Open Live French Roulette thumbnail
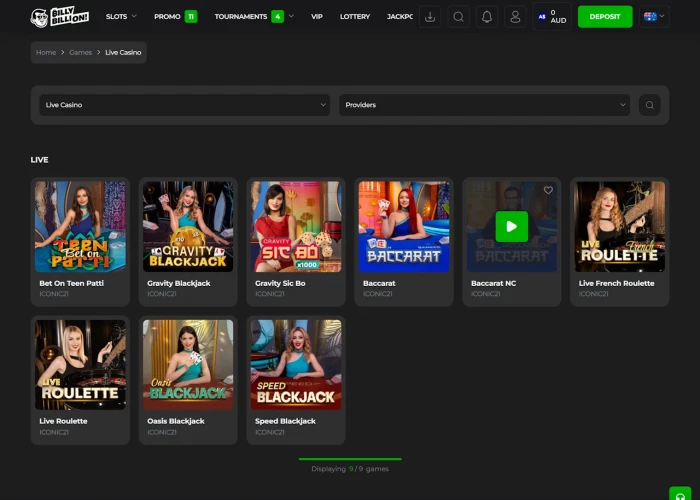The image size is (700, 500). tap(620, 226)
